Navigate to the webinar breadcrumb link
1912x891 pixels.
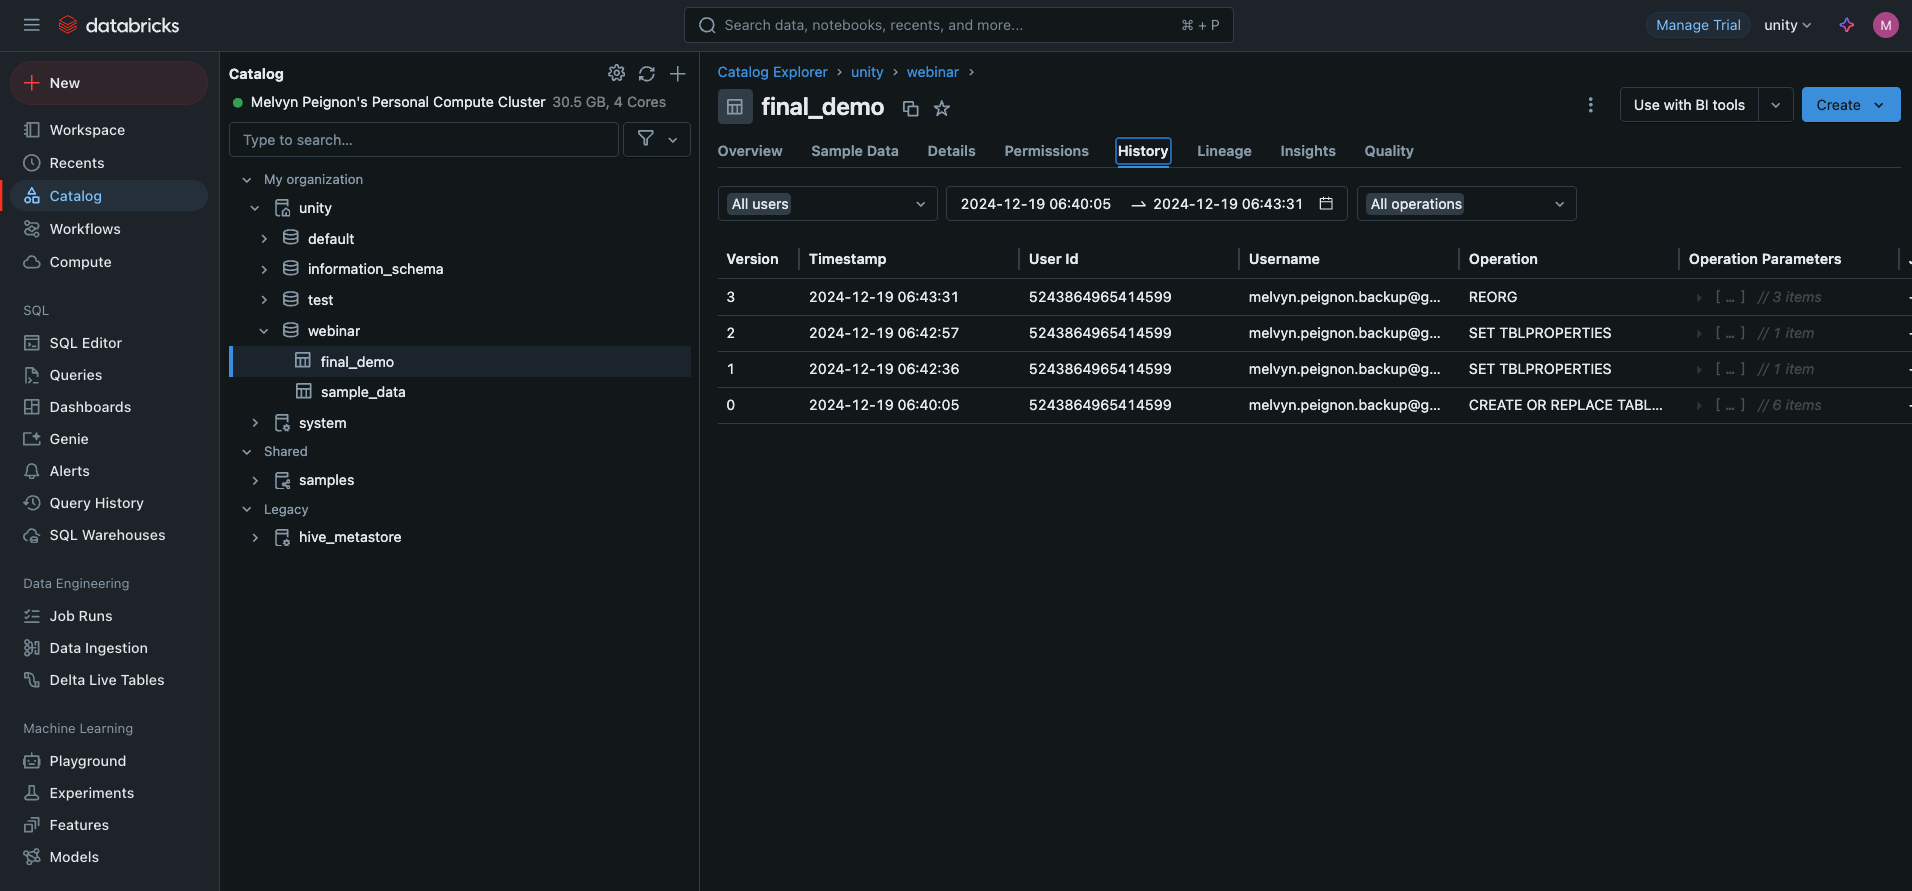coord(932,72)
